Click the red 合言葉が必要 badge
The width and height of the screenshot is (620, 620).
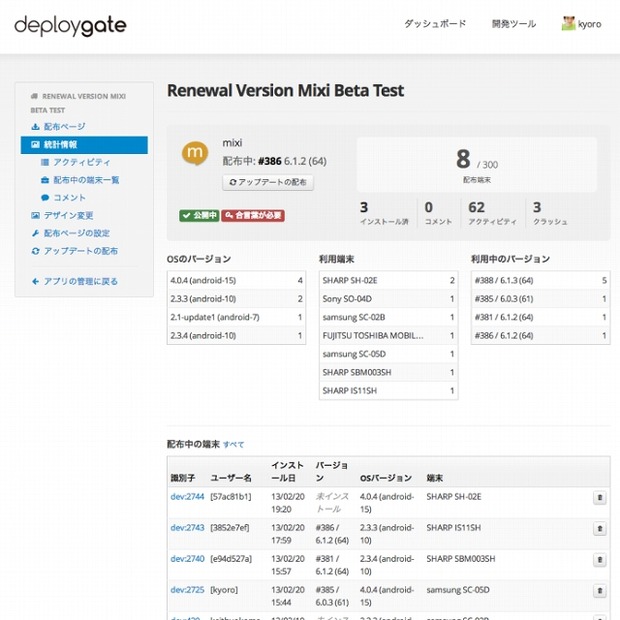pos(253,215)
